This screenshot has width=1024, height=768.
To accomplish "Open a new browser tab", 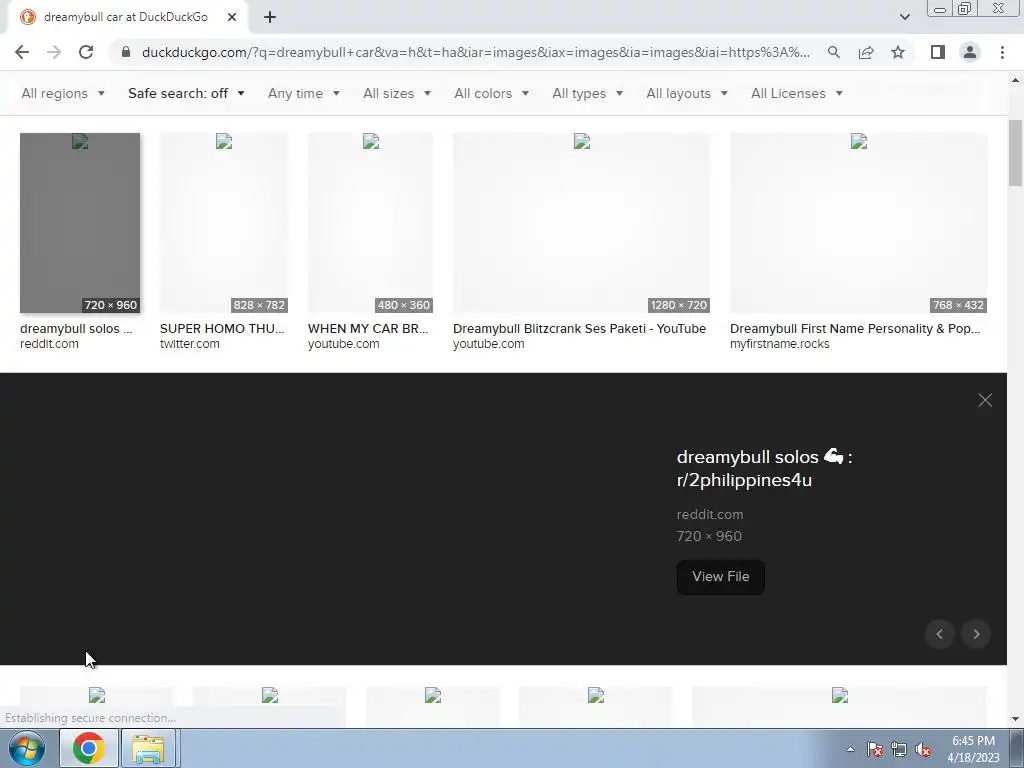I will 270,17.
